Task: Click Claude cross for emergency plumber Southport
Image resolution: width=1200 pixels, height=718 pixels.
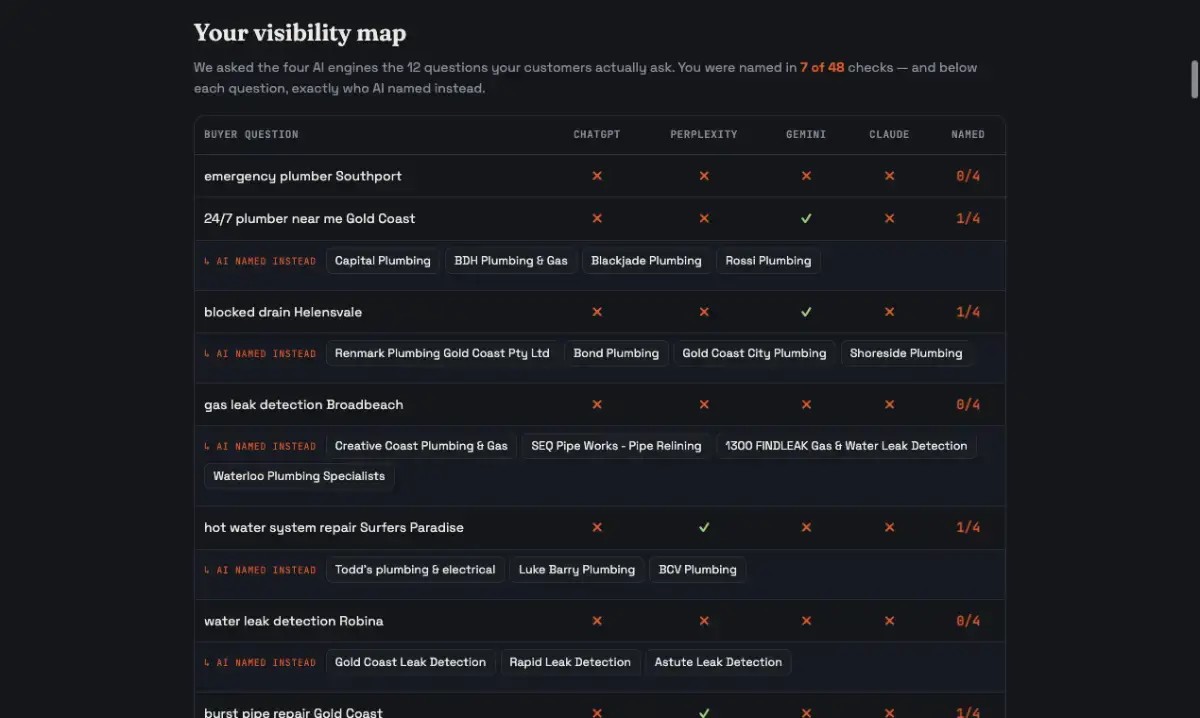Action: 889,176
